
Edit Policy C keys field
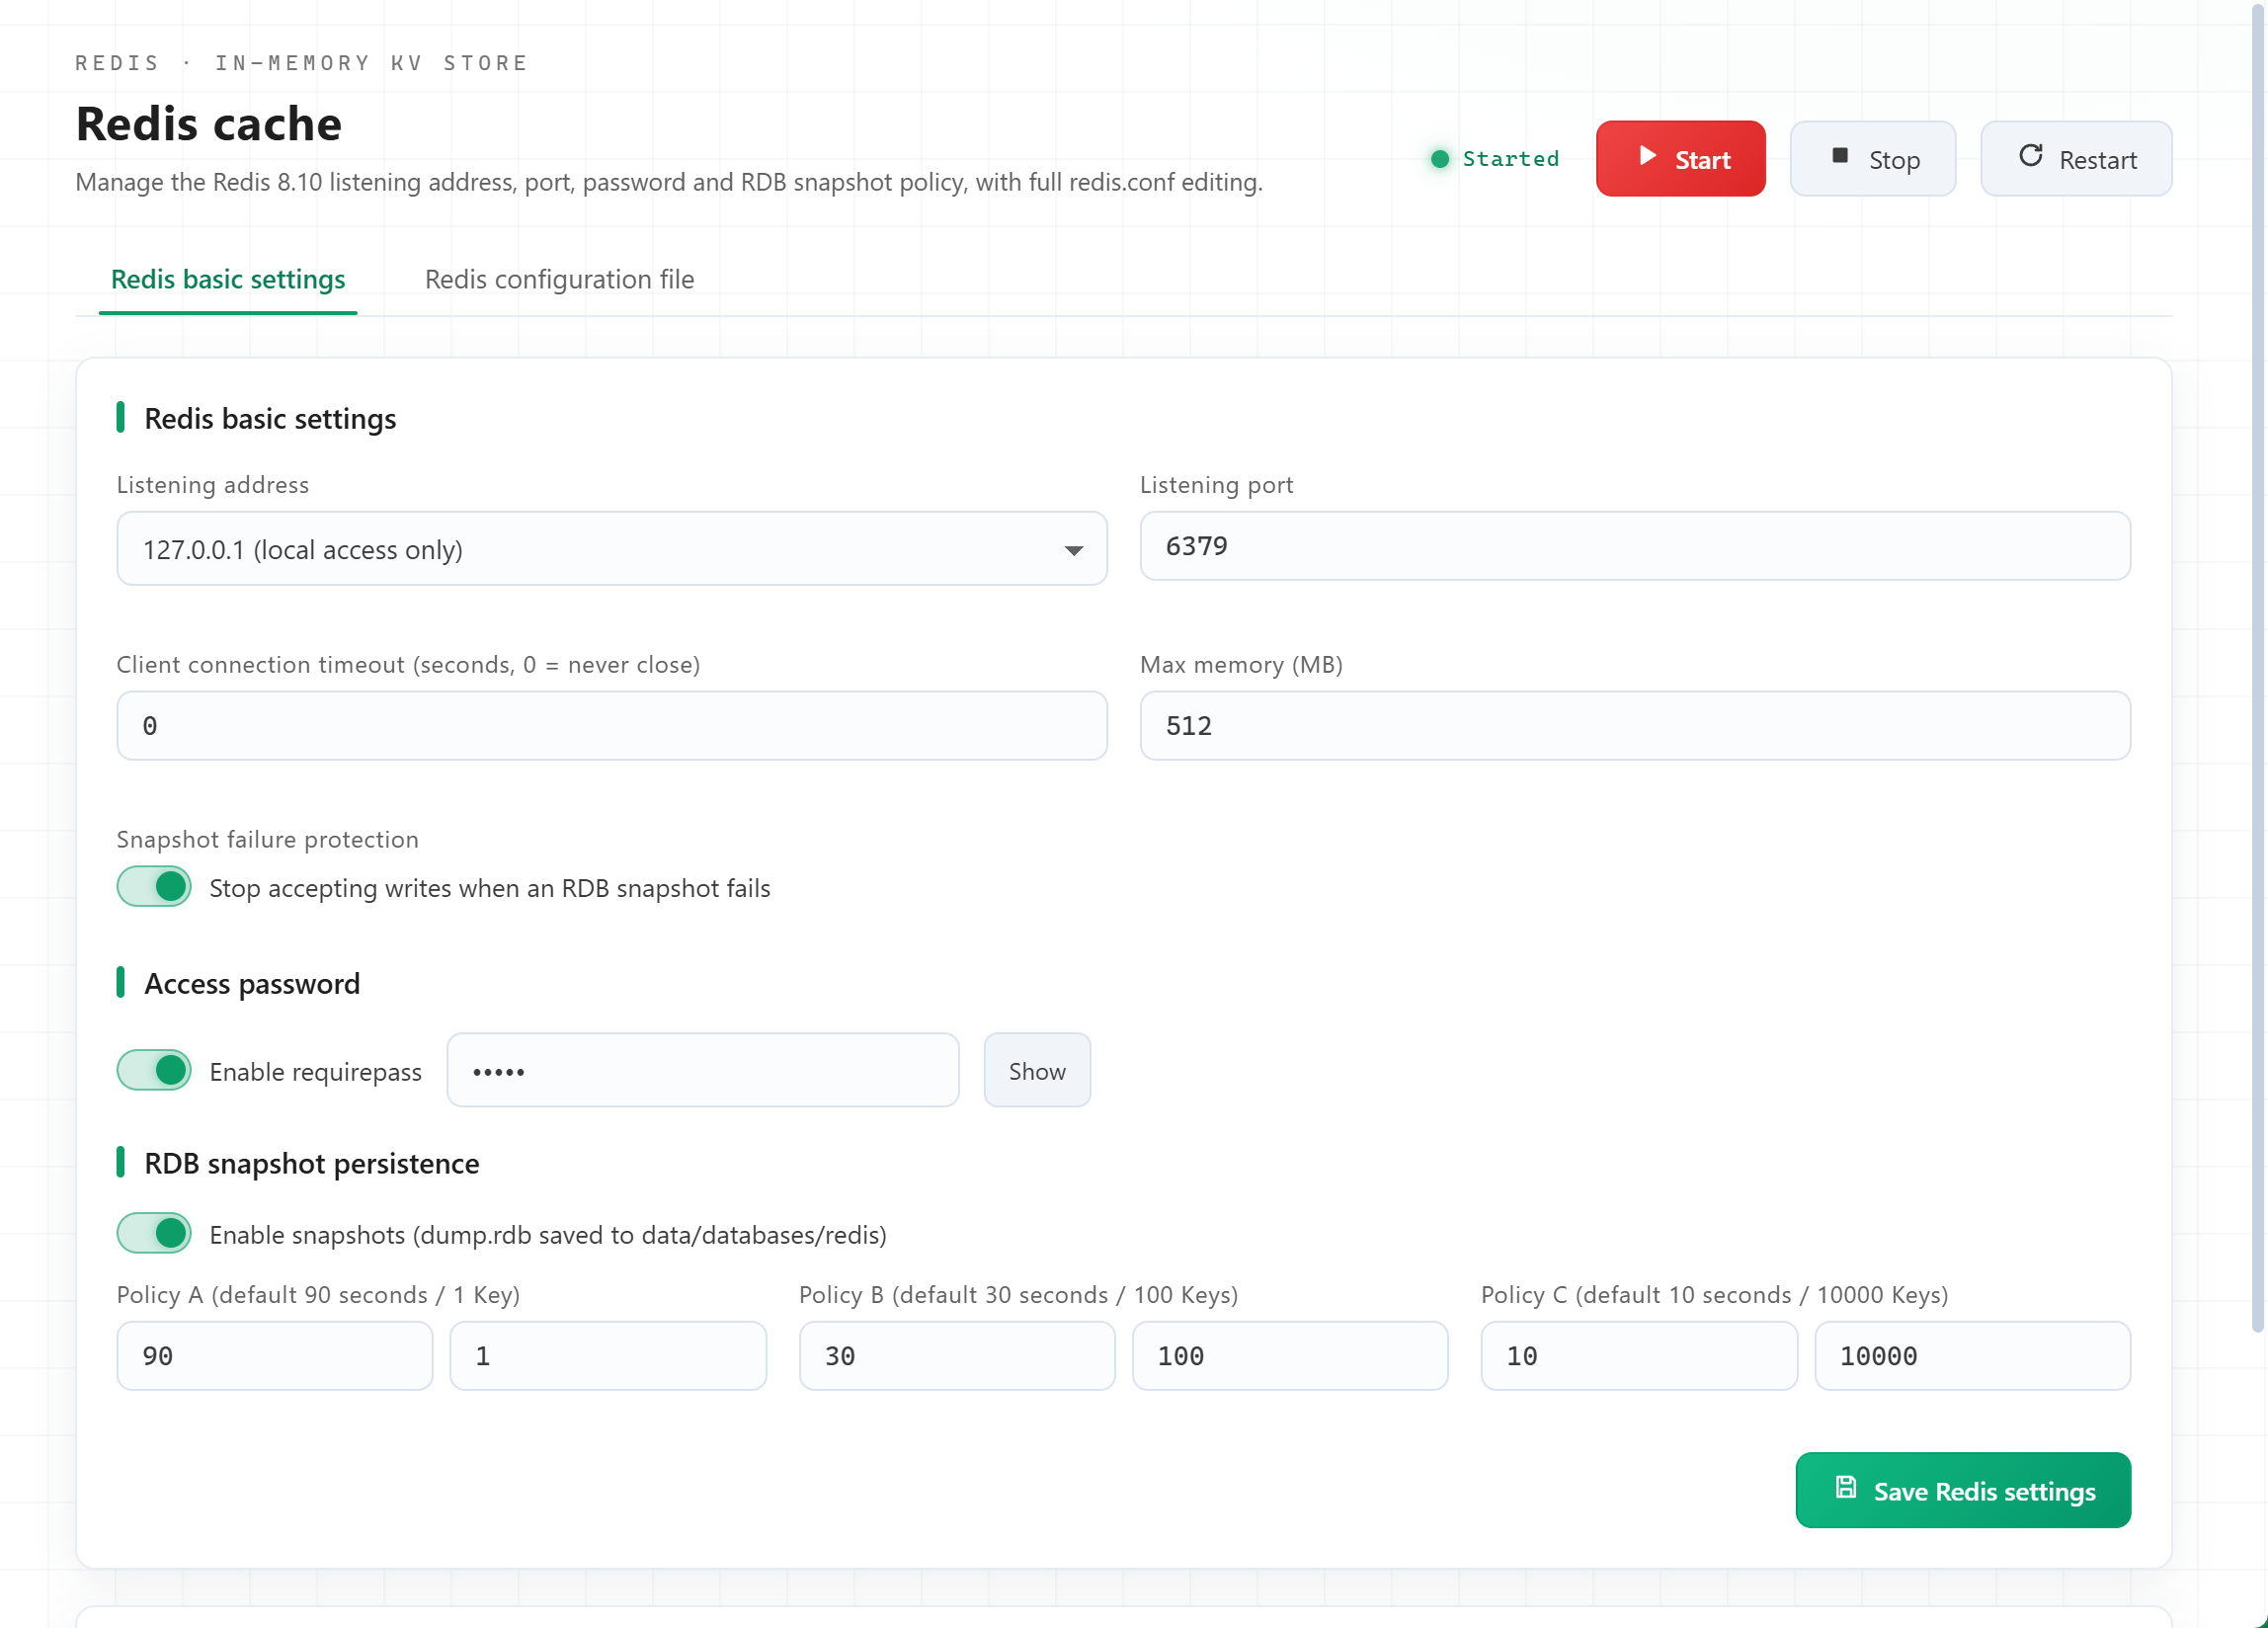tap(1973, 1357)
